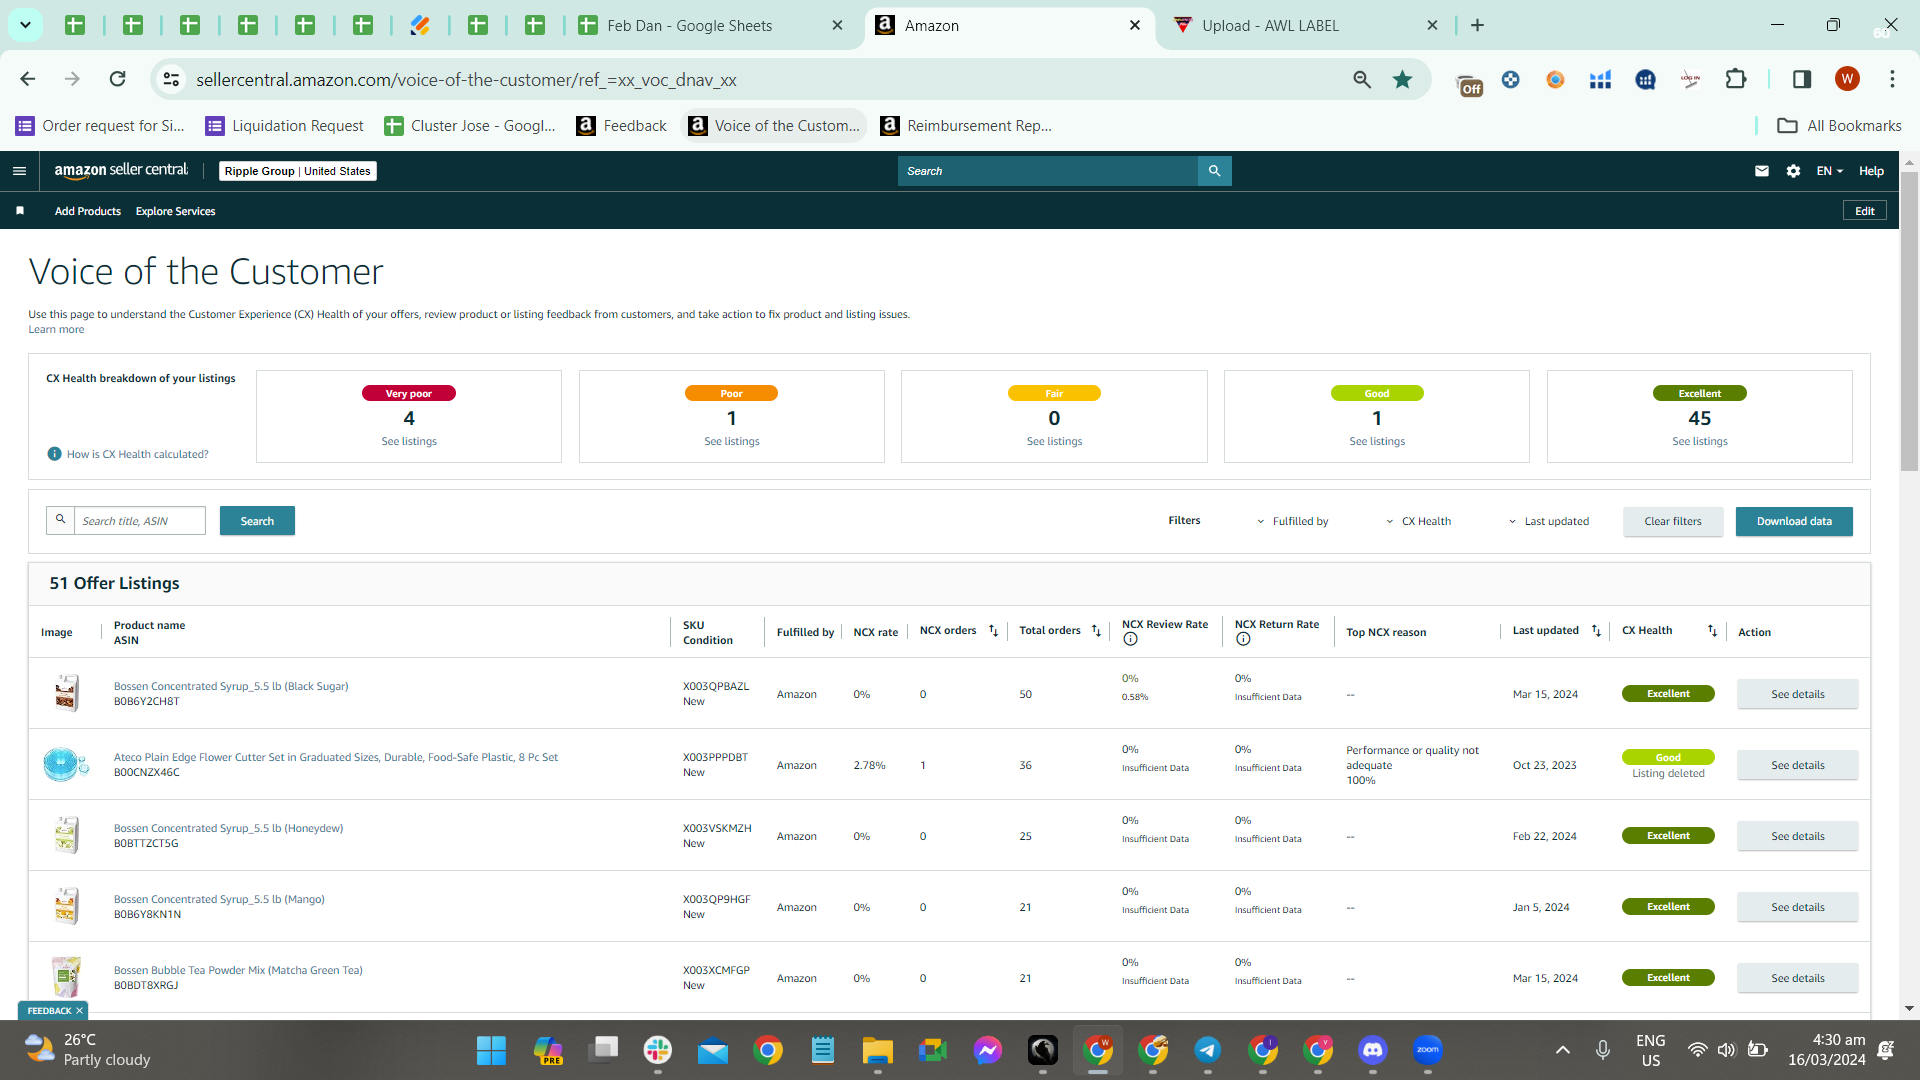
Task: Click the NCX Return Rate info icon
Action: point(1243,639)
